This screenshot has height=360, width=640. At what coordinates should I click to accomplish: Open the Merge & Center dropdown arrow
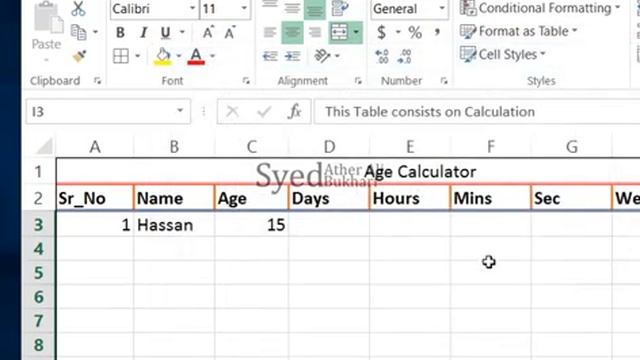[356, 32]
